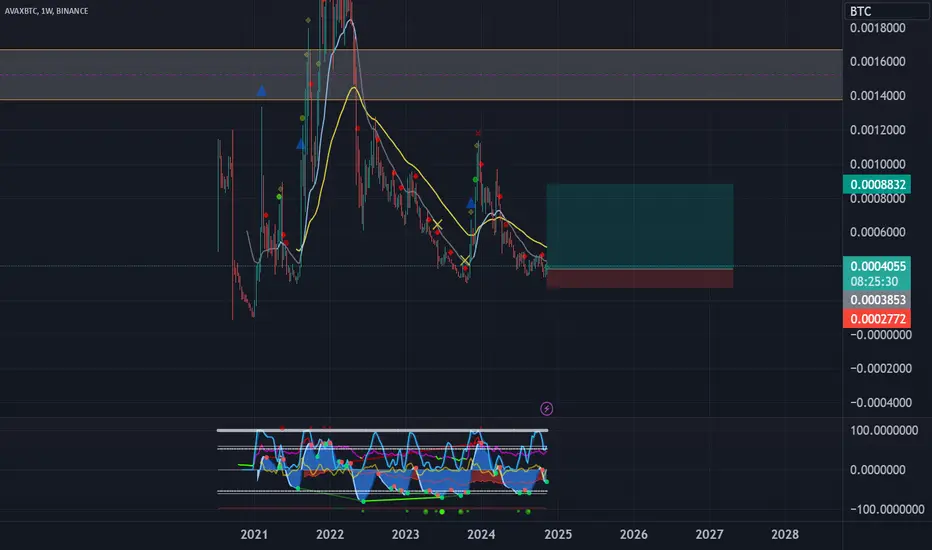This screenshot has height=550, width=932.
Task: Click the 2025 label on the time axis
Action: point(558,534)
